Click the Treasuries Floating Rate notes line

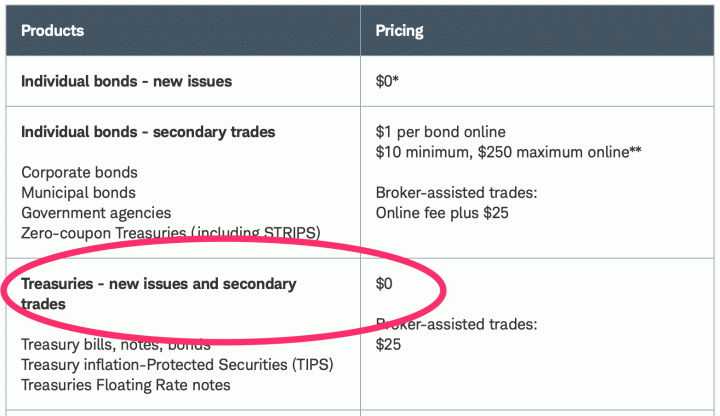[x=125, y=385]
